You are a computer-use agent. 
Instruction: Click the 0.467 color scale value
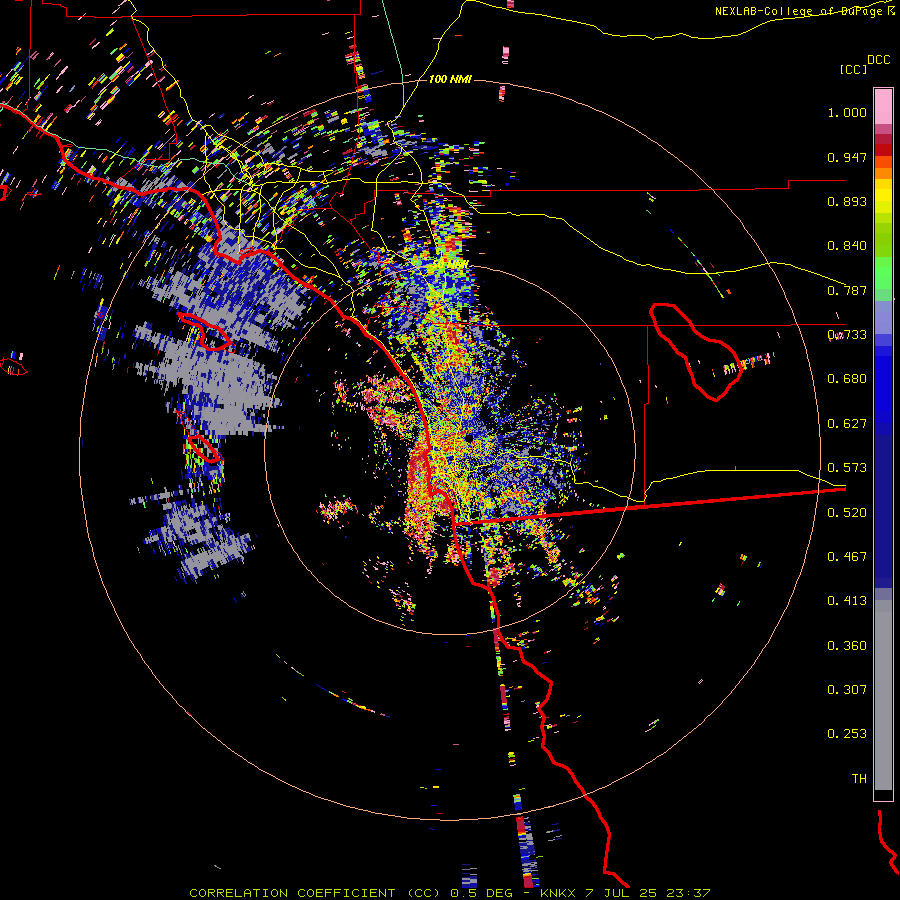(x=847, y=557)
